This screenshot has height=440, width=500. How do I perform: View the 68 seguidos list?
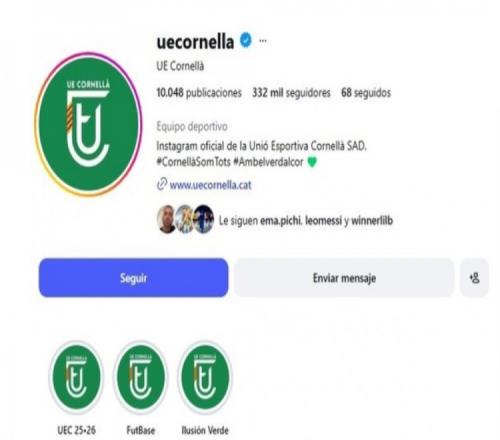(x=366, y=92)
